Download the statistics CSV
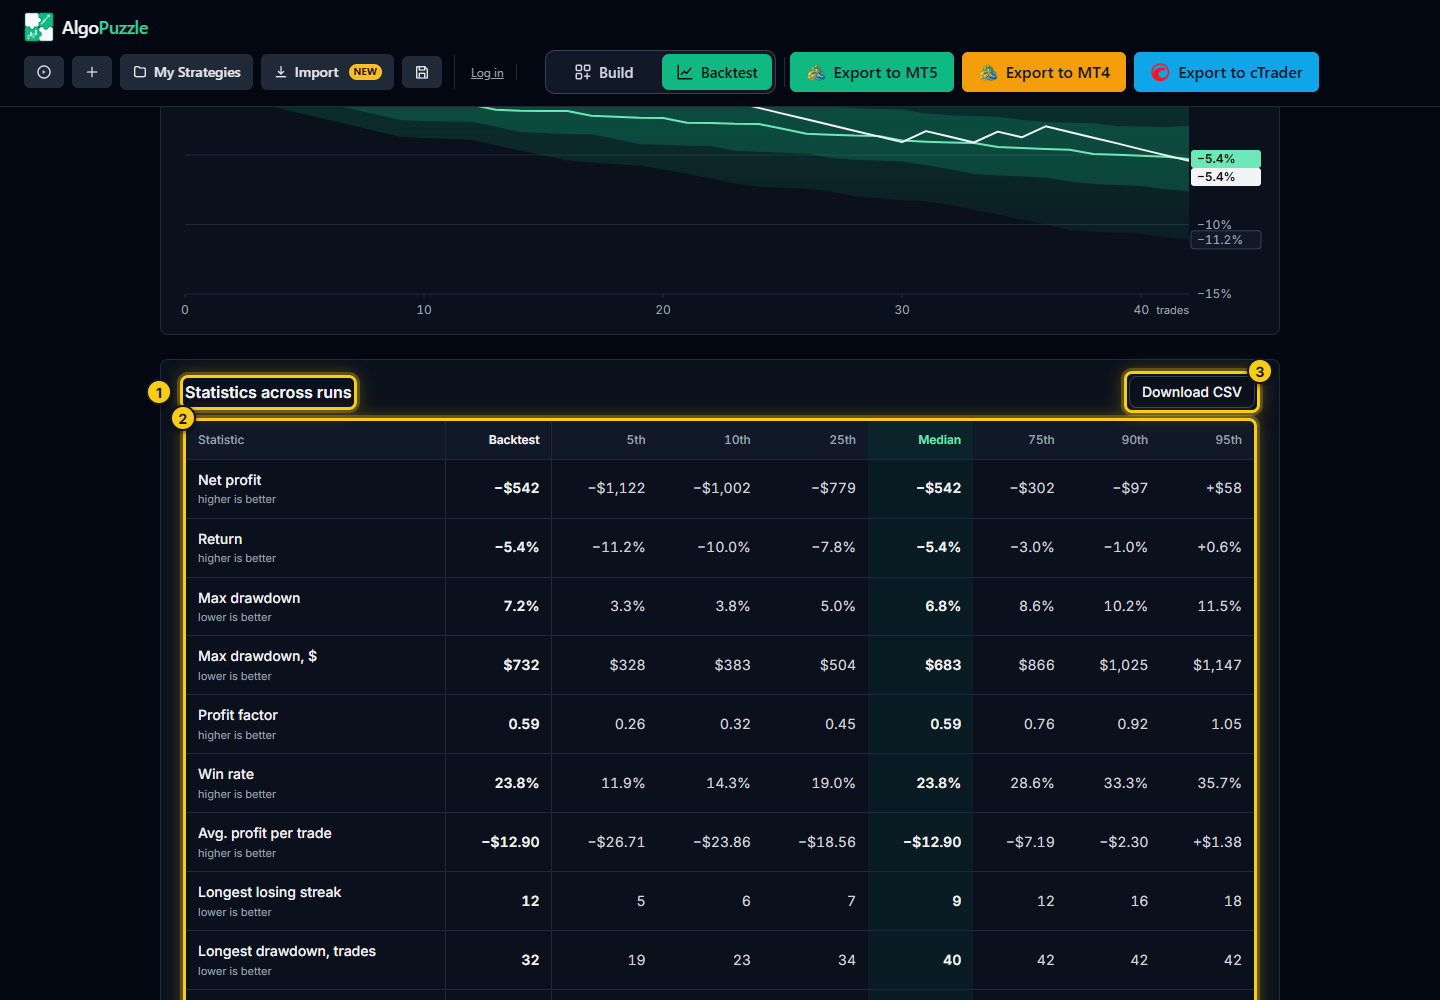1440x1000 pixels. (x=1191, y=392)
